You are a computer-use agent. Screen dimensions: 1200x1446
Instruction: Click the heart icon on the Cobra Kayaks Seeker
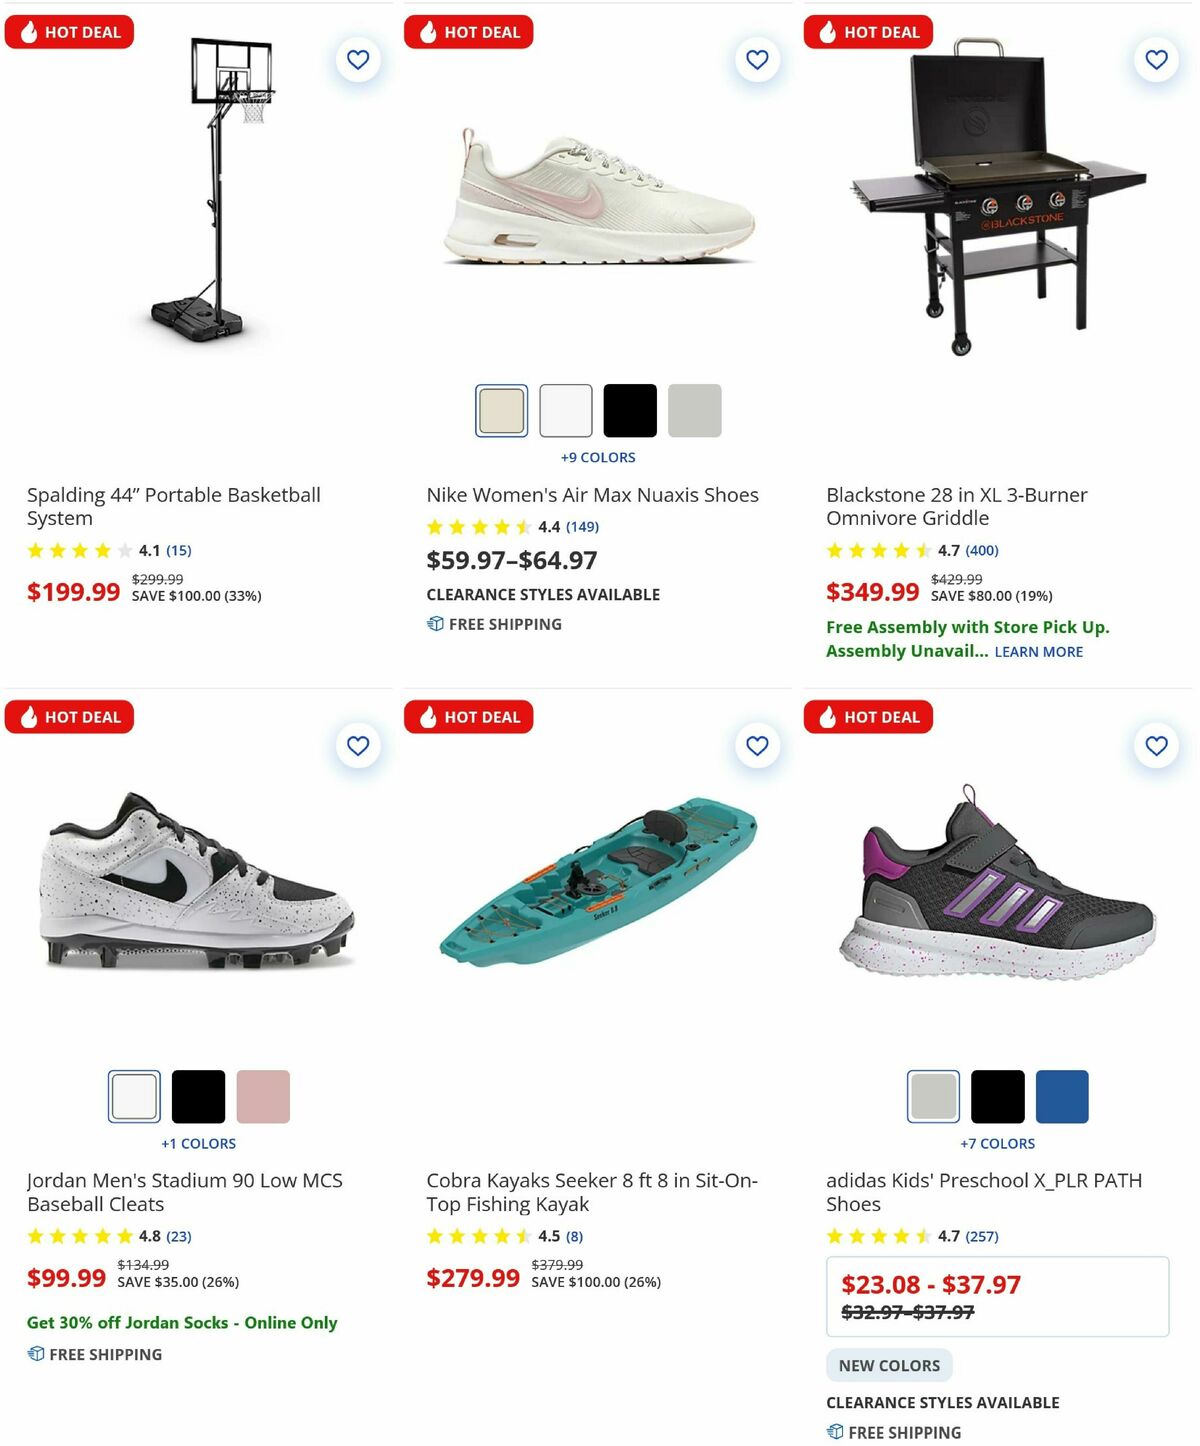pos(757,746)
